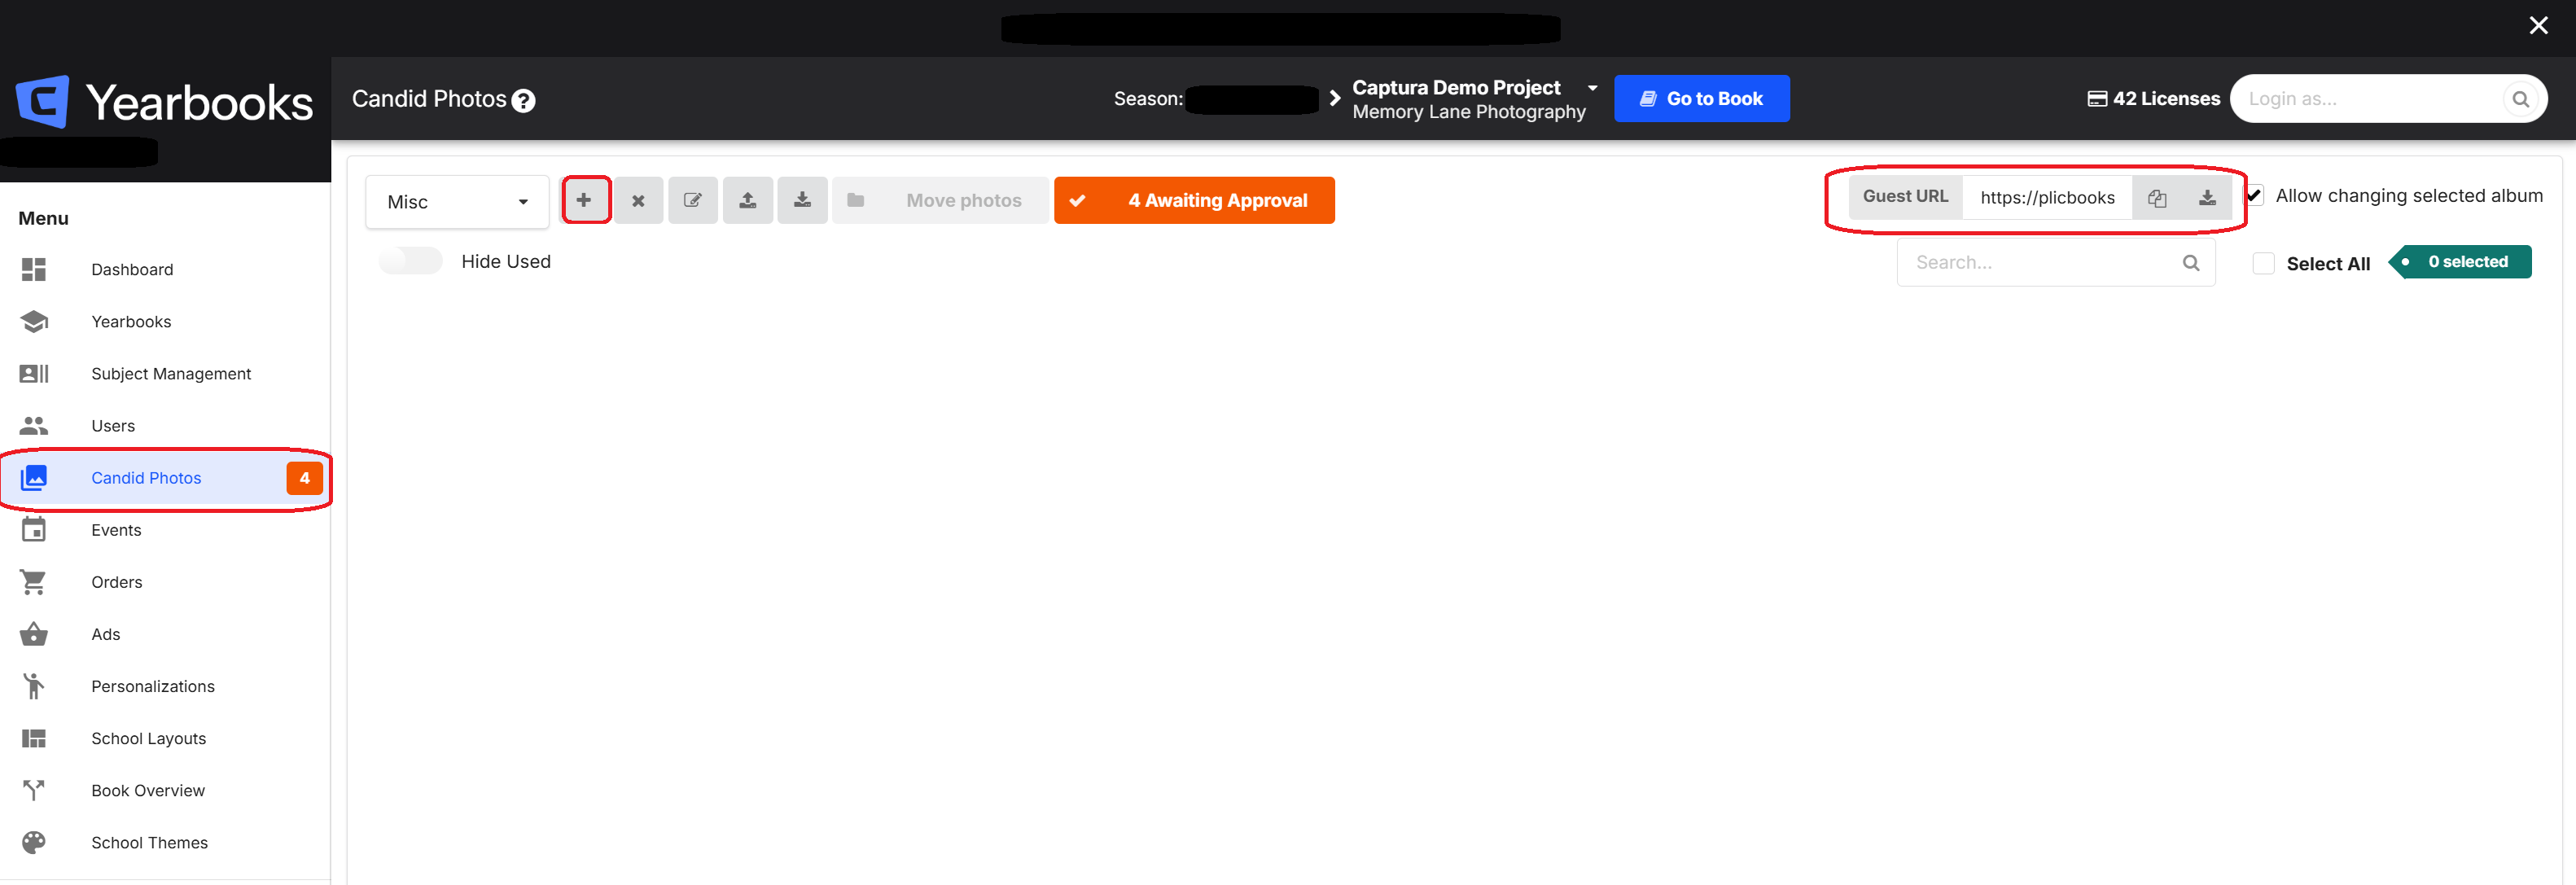
Task: Click the Go to Book button
Action: pos(1701,98)
